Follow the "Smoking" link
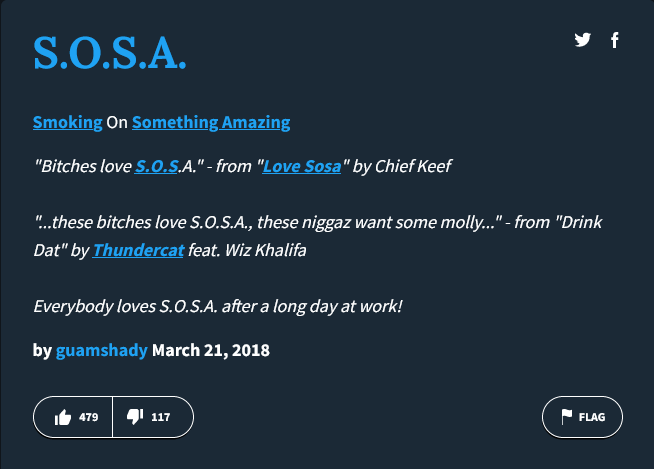Image resolution: width=654 pixels, height=469 pixels. click(x=67, y=122)
